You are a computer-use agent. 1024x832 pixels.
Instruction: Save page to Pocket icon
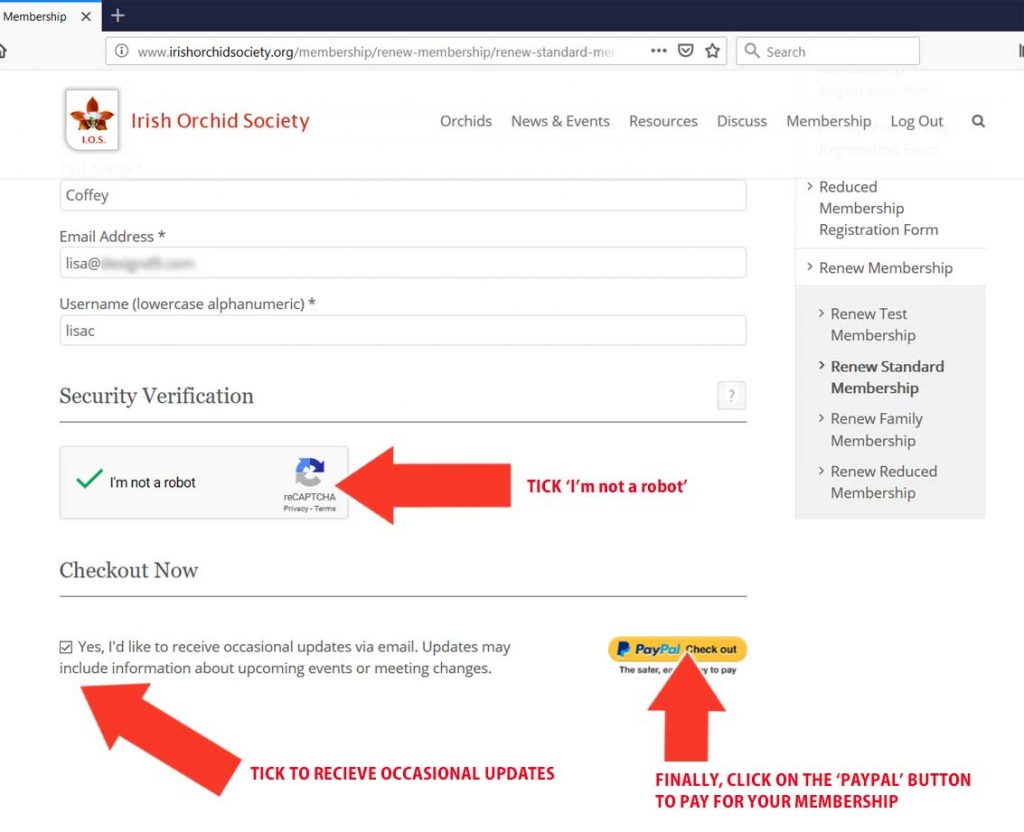pyautogui.click(x=685, y=51)
